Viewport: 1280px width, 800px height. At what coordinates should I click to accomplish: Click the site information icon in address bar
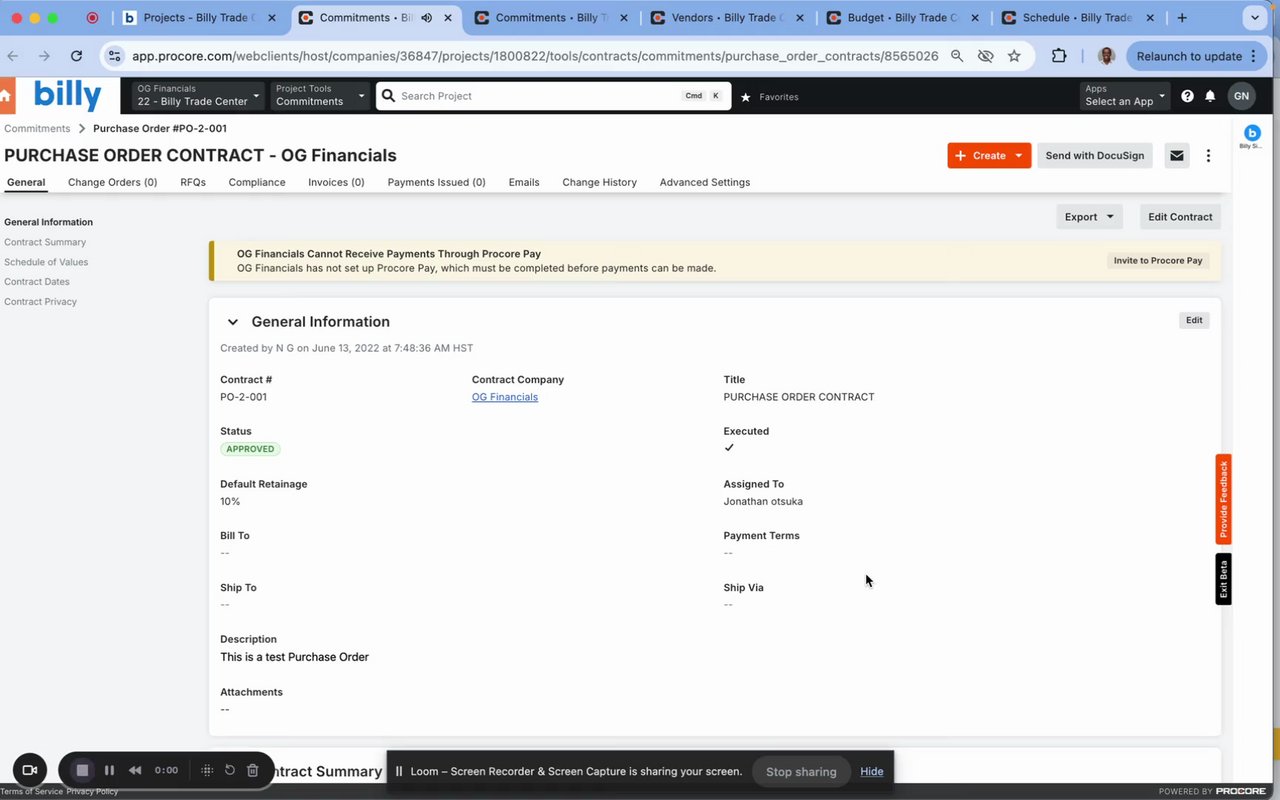pos(114,56)
